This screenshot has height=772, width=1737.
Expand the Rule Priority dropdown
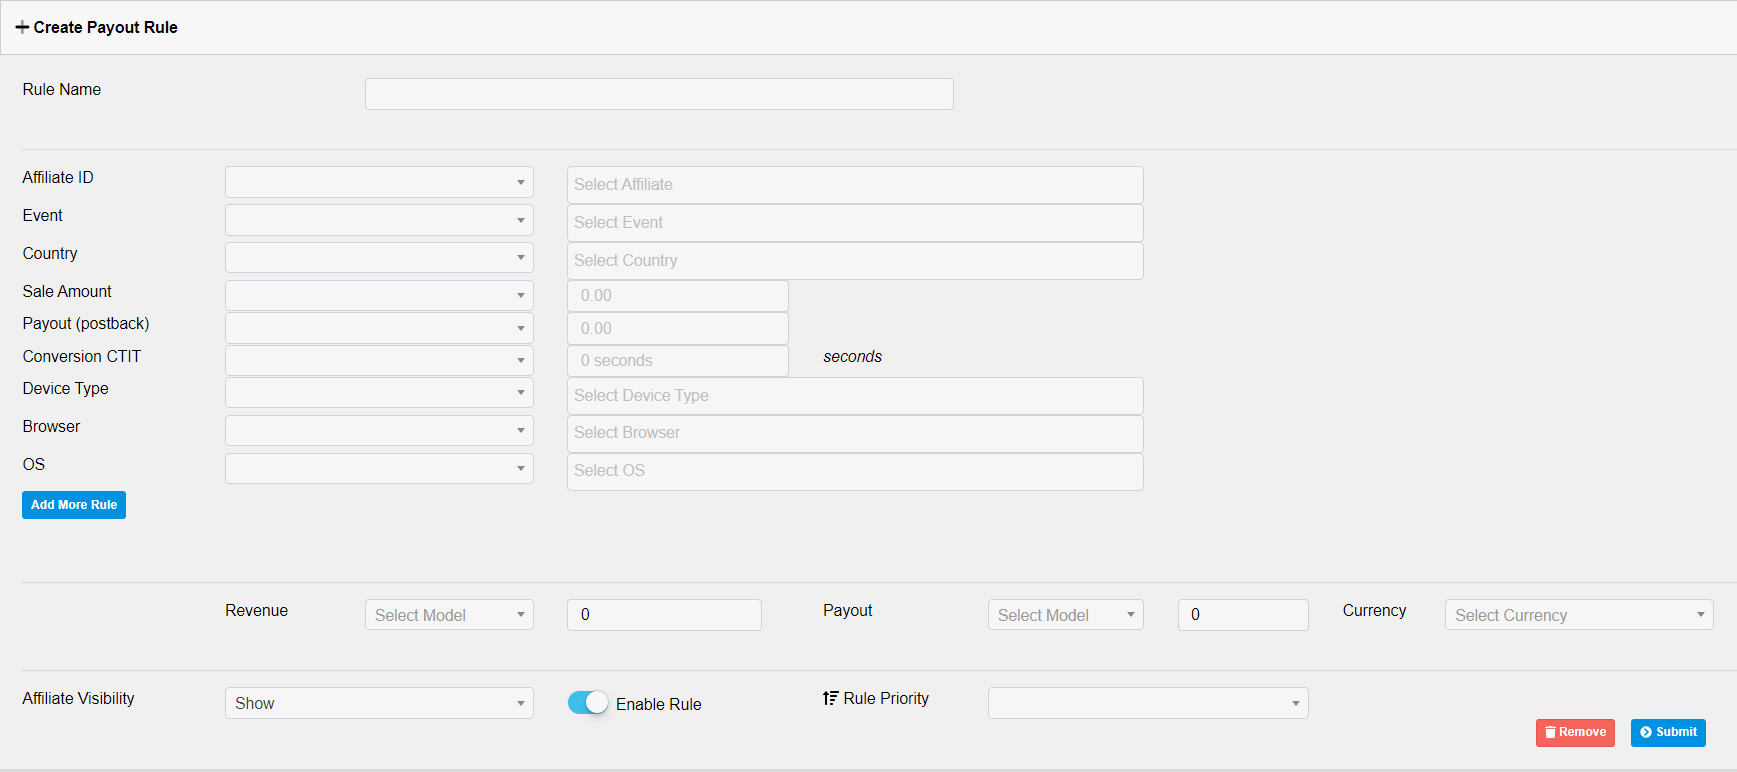pyautogui.click(x=1147, y=703)
